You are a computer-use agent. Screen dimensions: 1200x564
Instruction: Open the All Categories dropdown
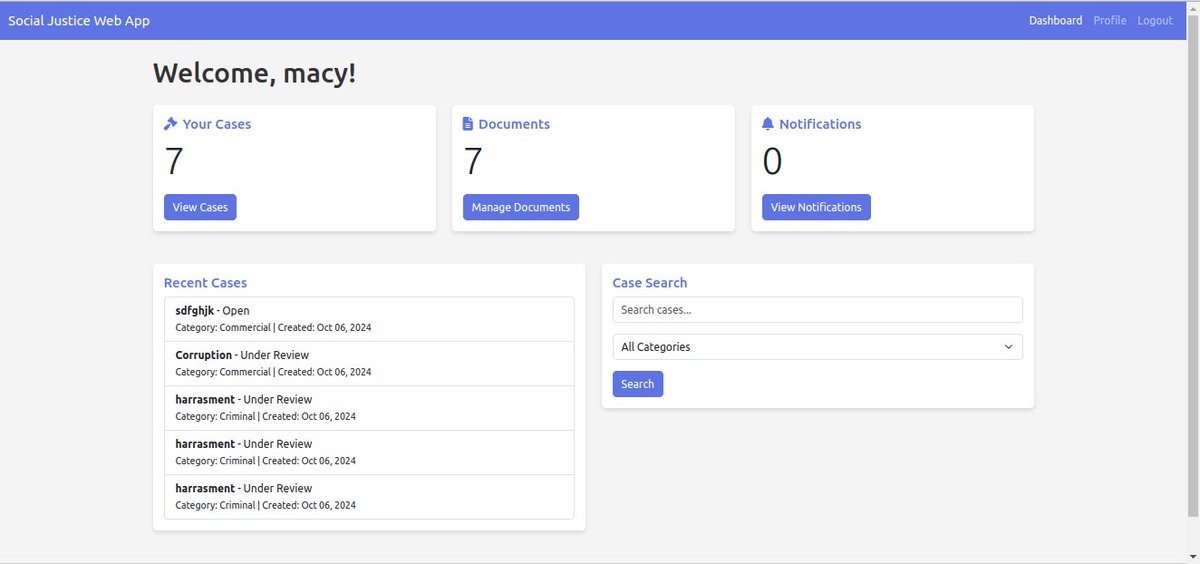817,347
